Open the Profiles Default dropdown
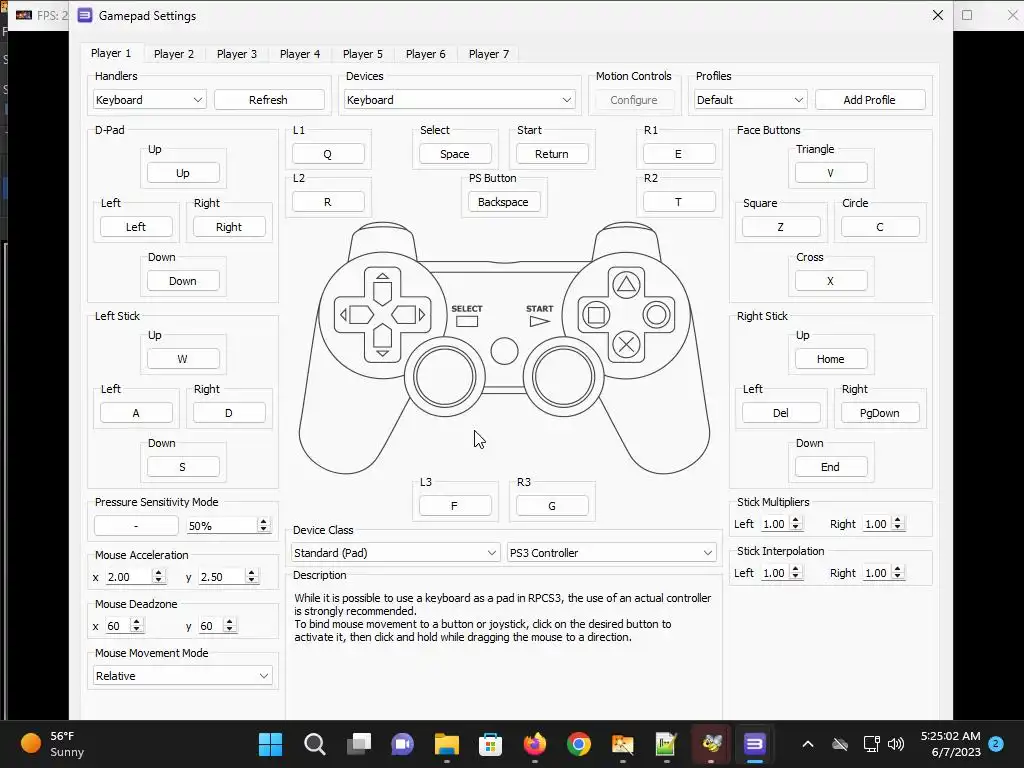The image size is (1024, 768). coord(750,100)
